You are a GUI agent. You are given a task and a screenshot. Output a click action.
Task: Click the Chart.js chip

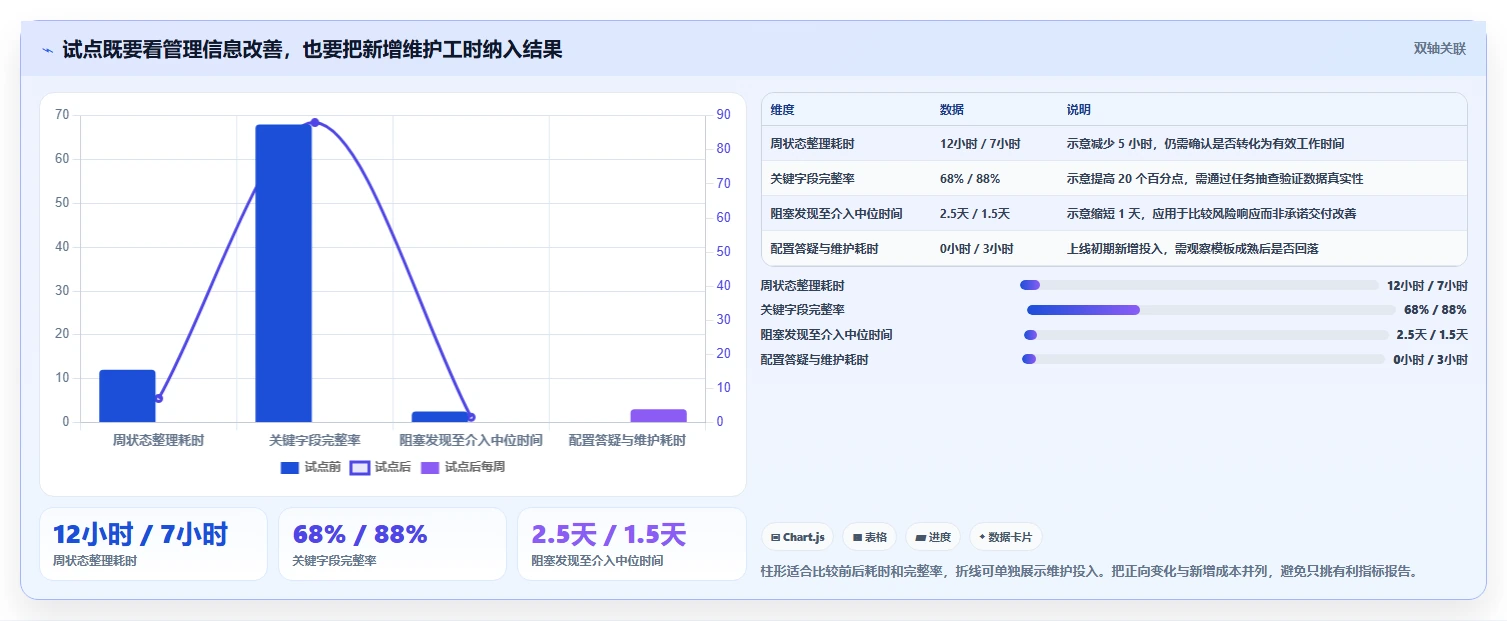798,537
